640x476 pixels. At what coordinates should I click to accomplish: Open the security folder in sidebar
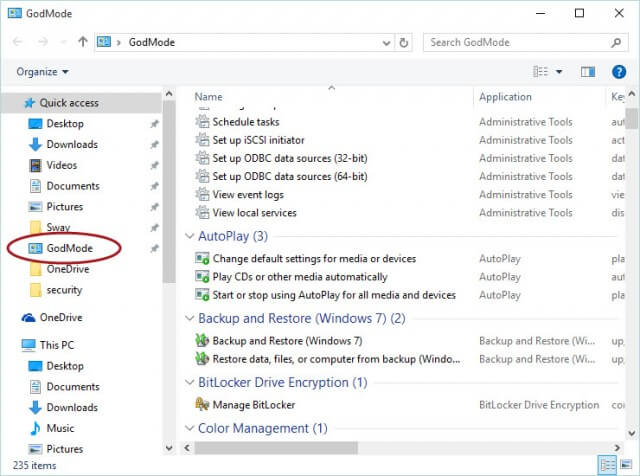coord(64,290)
